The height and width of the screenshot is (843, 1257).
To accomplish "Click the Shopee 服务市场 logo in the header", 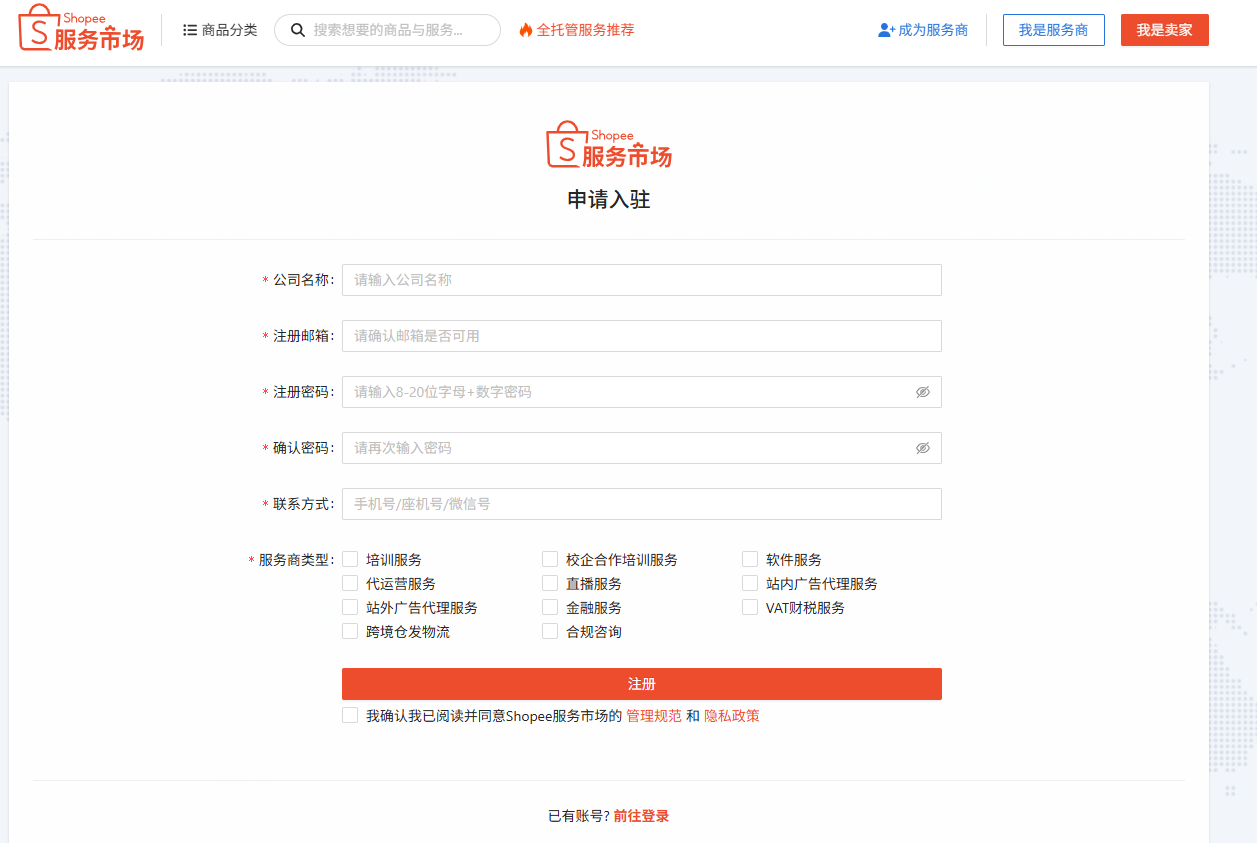I will [x=81, y=28].
